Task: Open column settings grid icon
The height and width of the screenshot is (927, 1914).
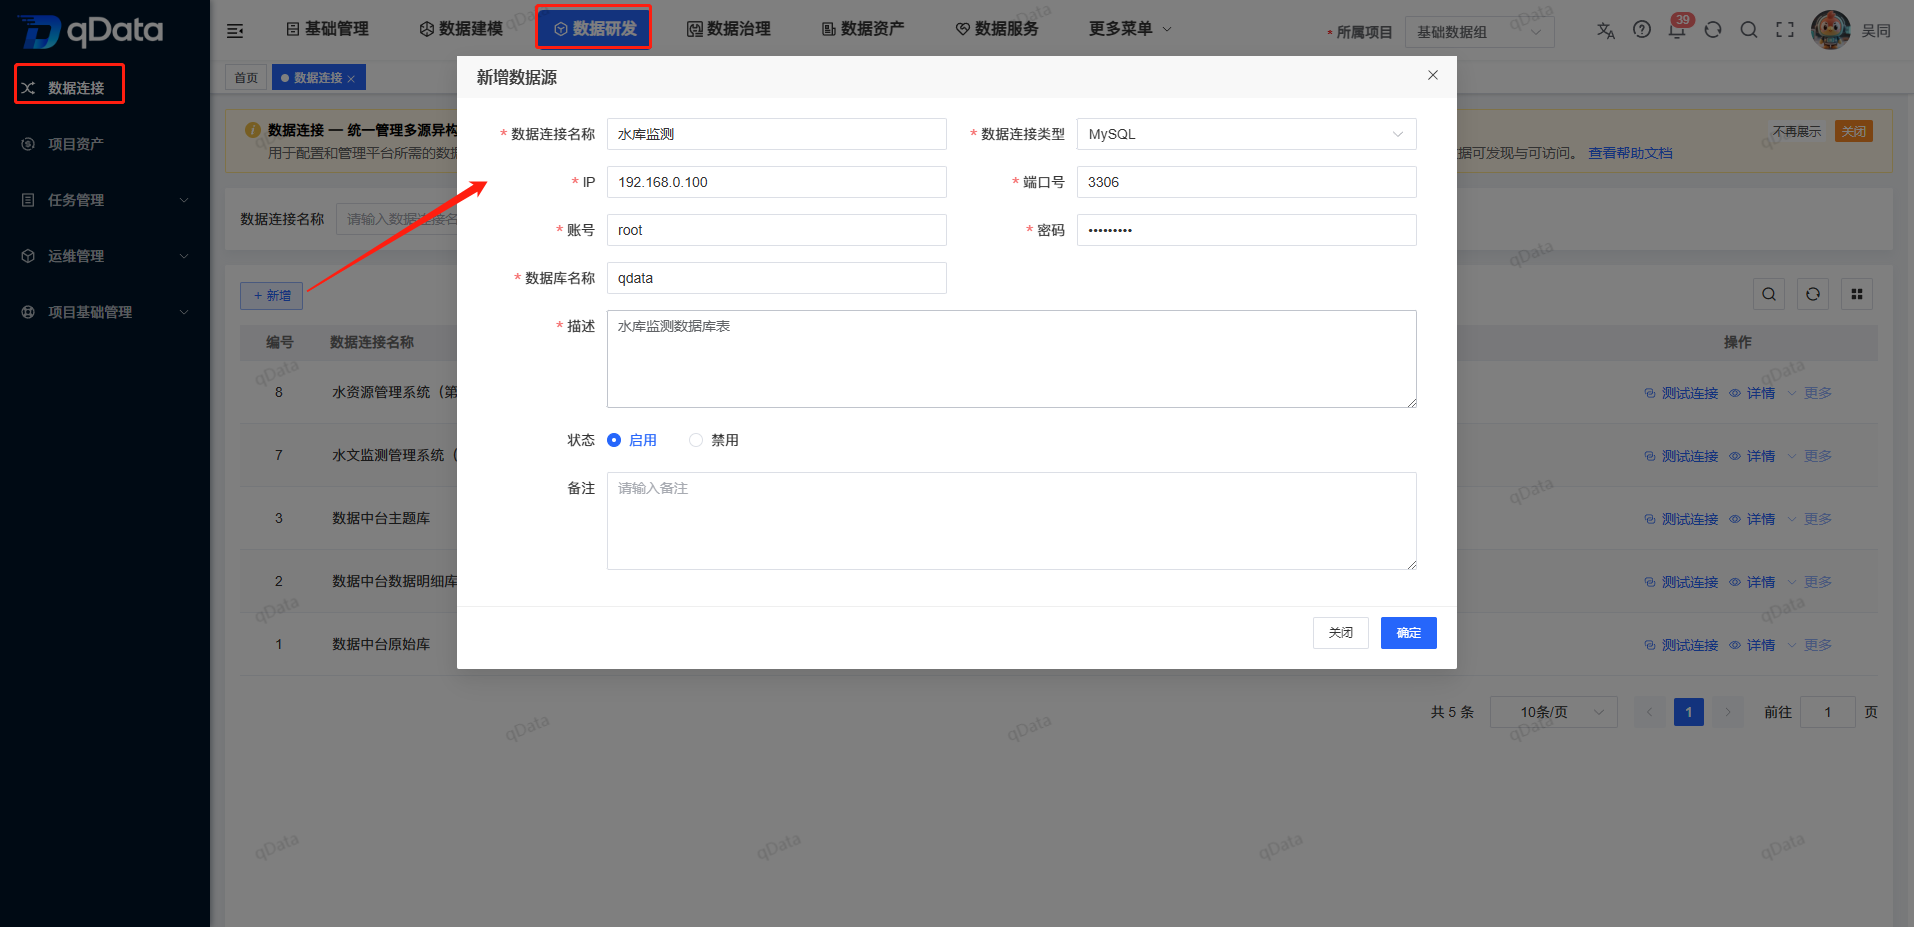Action: pos(1857,294)
